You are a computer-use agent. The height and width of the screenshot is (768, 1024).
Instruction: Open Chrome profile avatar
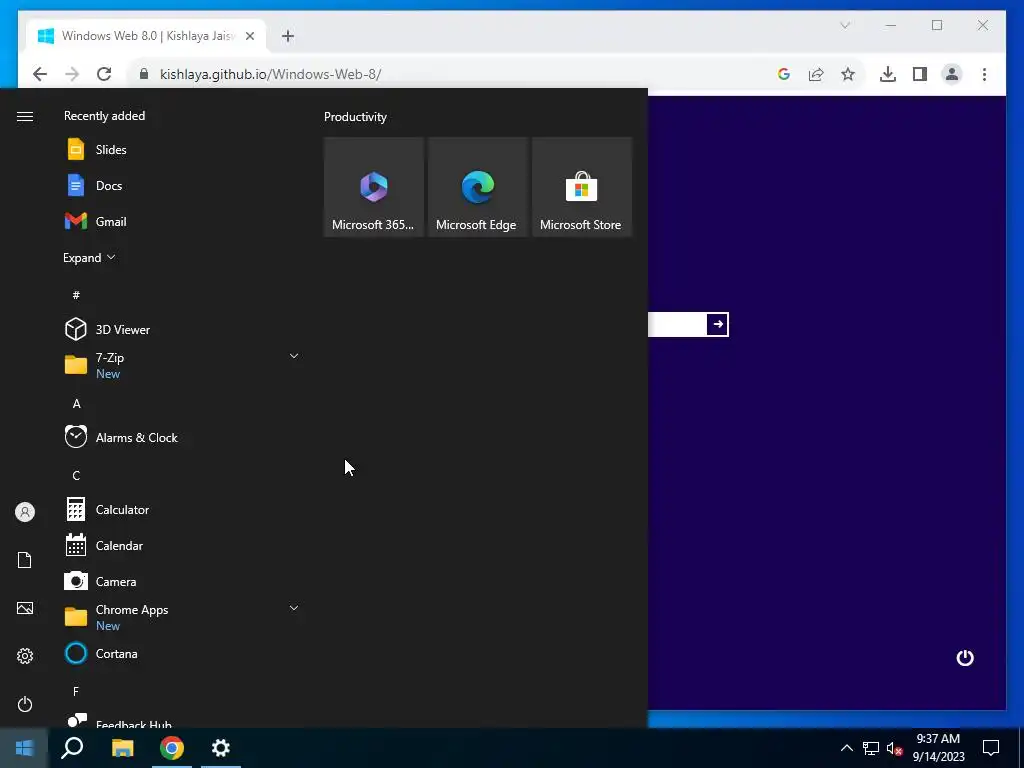pos(952,74)
